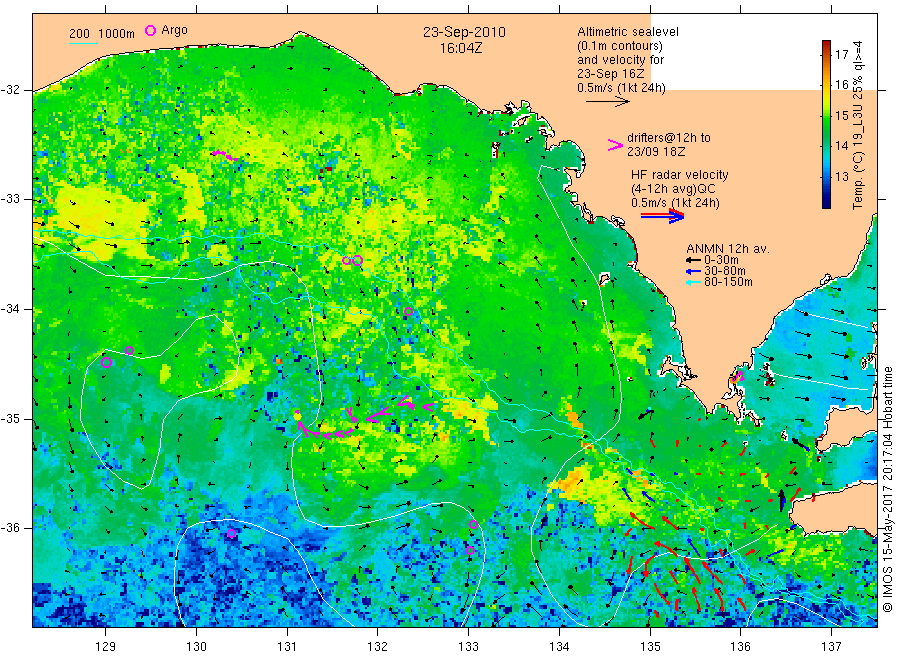
Task: Click the cyan 200 m depth contour legend line
Action: [x=84, y=42]
